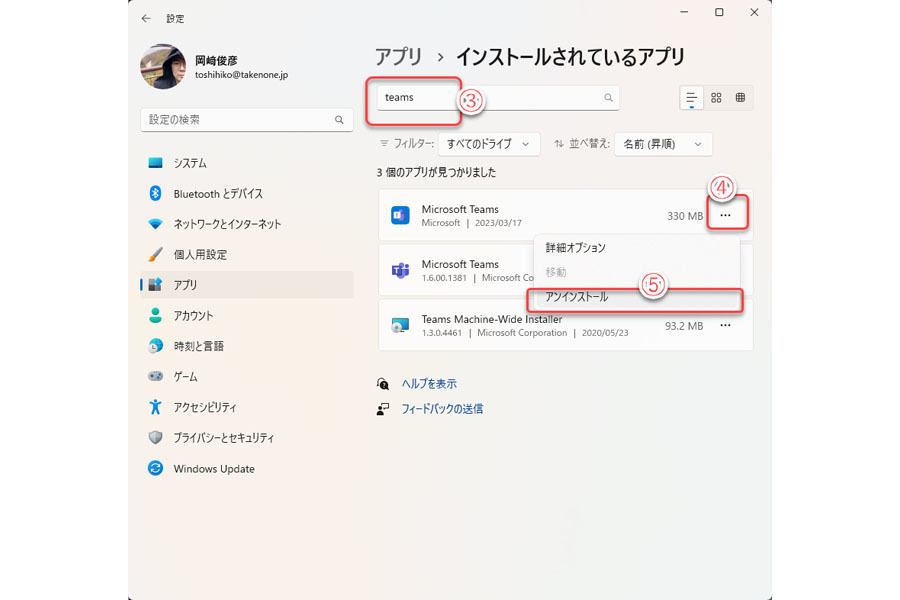This screenshot has height=600, width=900.
Task: Choose 移動 from the context menu
Action: [636, 272]
